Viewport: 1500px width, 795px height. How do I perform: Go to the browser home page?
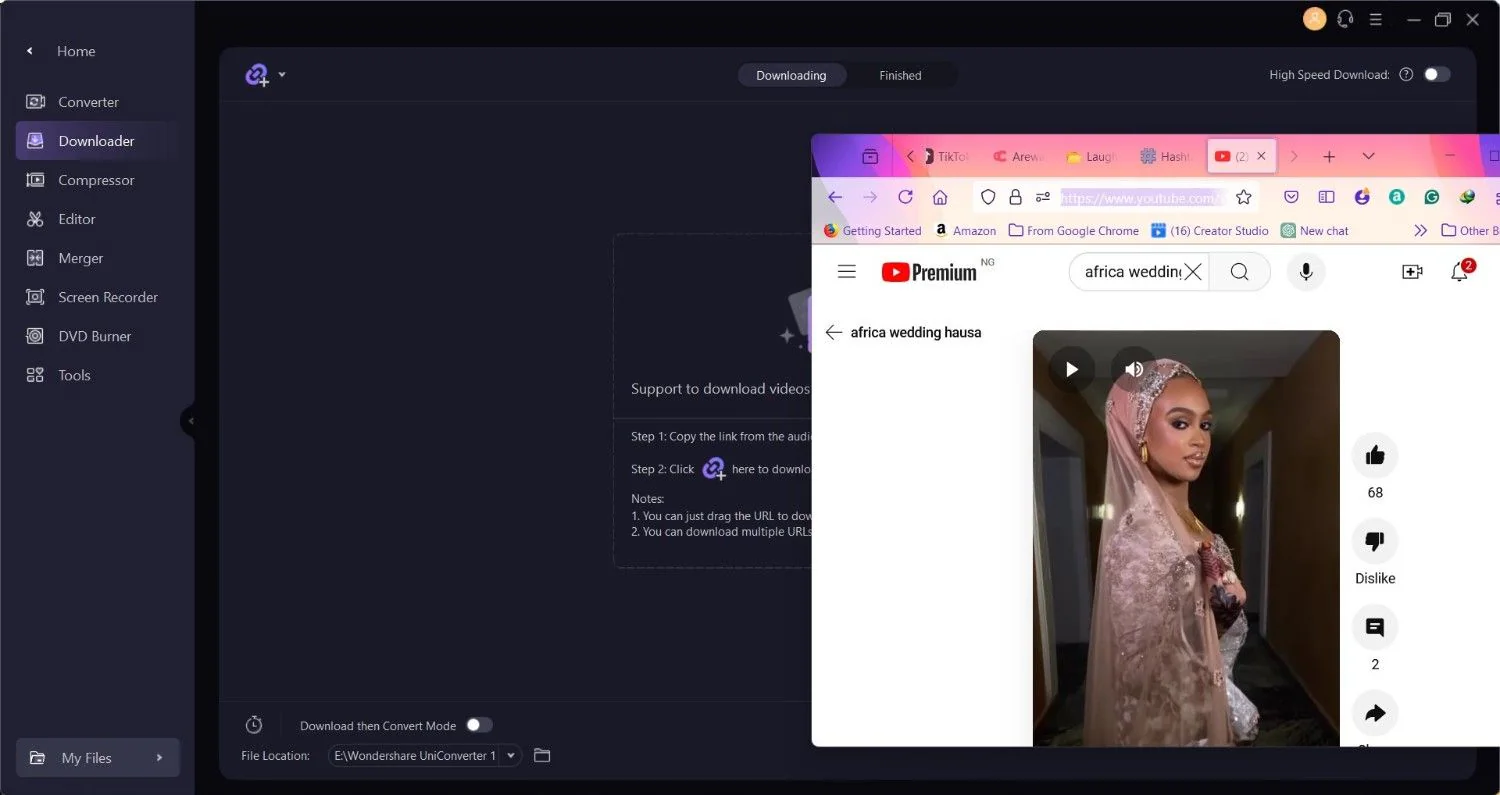[940, 197]
